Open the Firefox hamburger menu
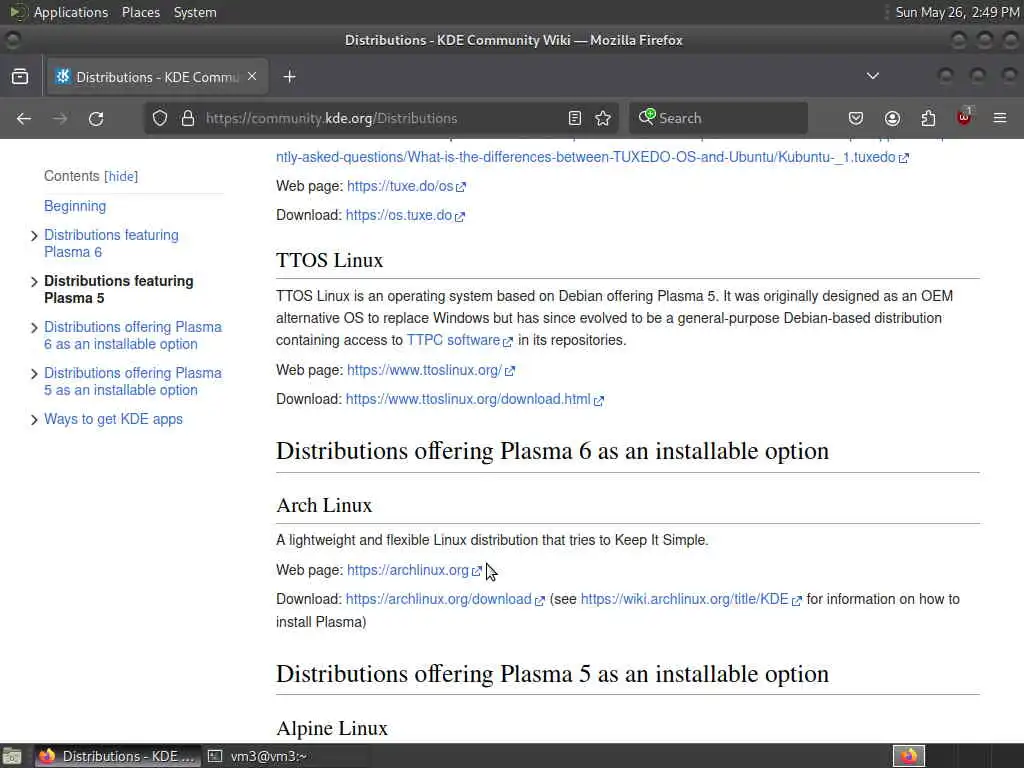The width and height of the screenshot is (1024, 768). (x=1000, y=118)
